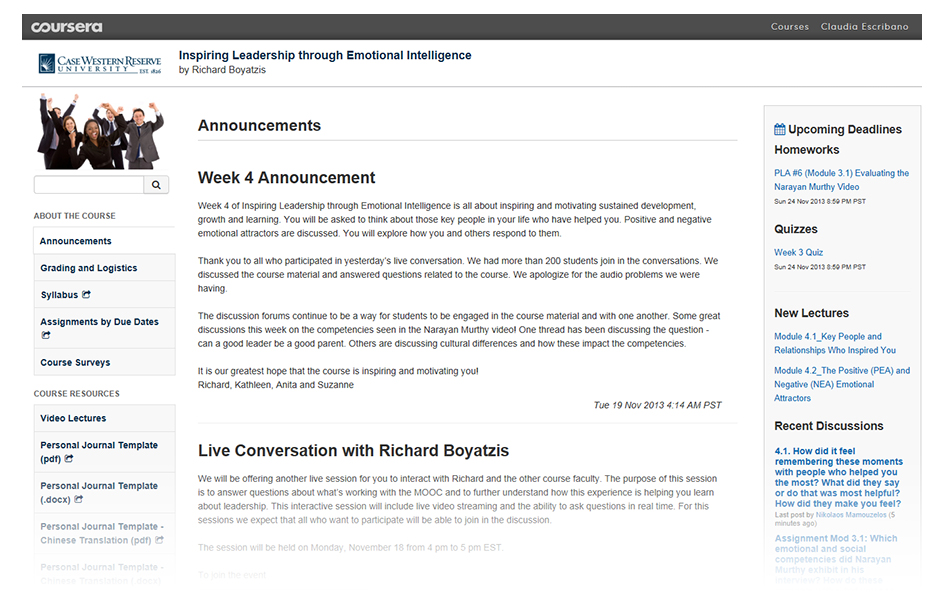The width and height of the screenshot is (945, 609).
Task: Click timestamp Tue 19 Nov 2013 4:14 AM PST
Action: tap(657, 405)
